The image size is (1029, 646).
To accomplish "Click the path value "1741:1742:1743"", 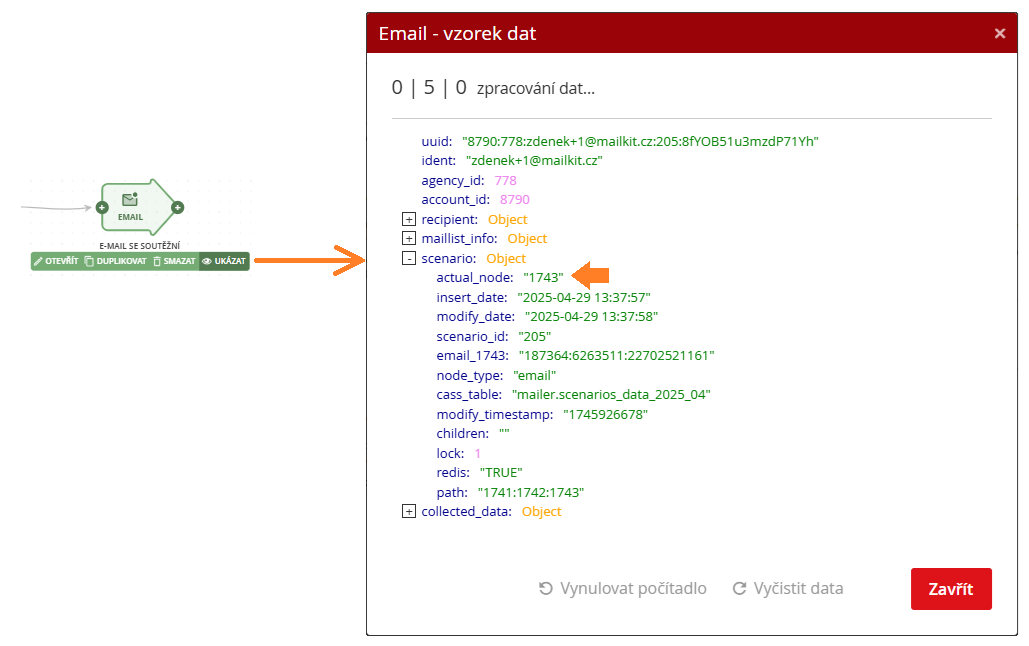I will [530, 492].
